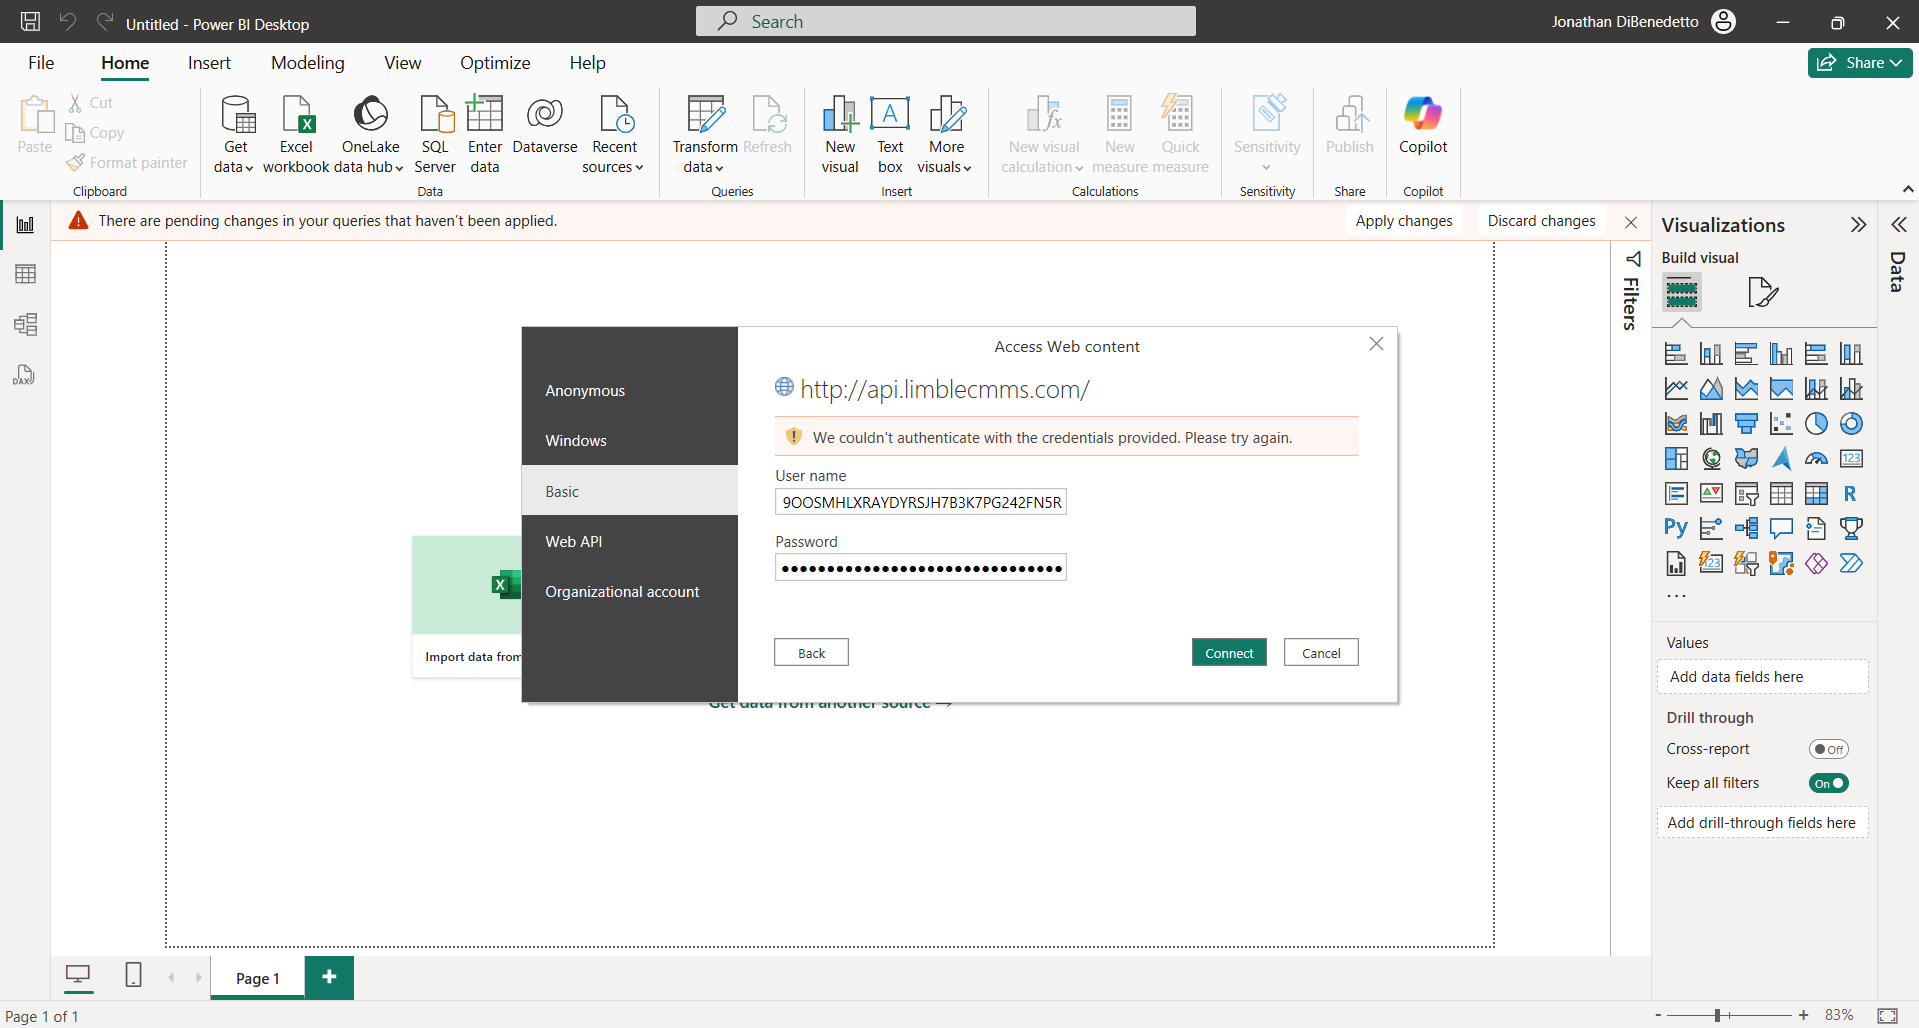Click the Back button in dialog
Image resolution: width=1919 pixels, height=1028 pixels.
(x=811, y=653)
